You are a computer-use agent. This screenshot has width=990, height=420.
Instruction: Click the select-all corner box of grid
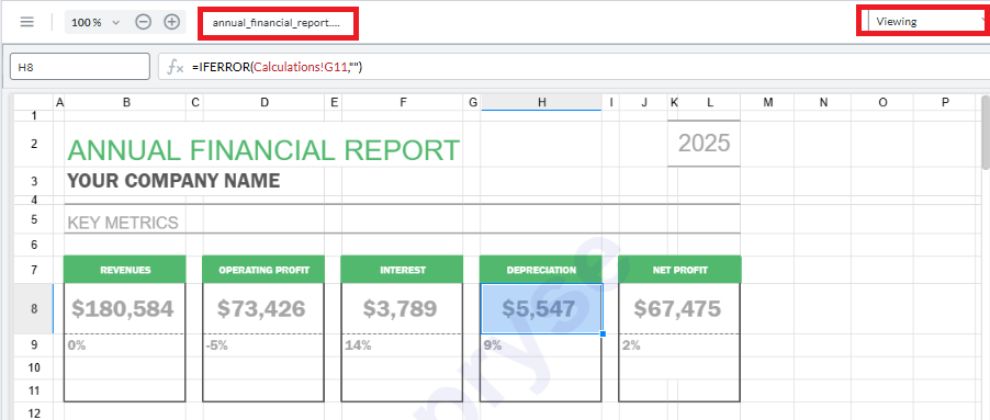click(33, 102)
